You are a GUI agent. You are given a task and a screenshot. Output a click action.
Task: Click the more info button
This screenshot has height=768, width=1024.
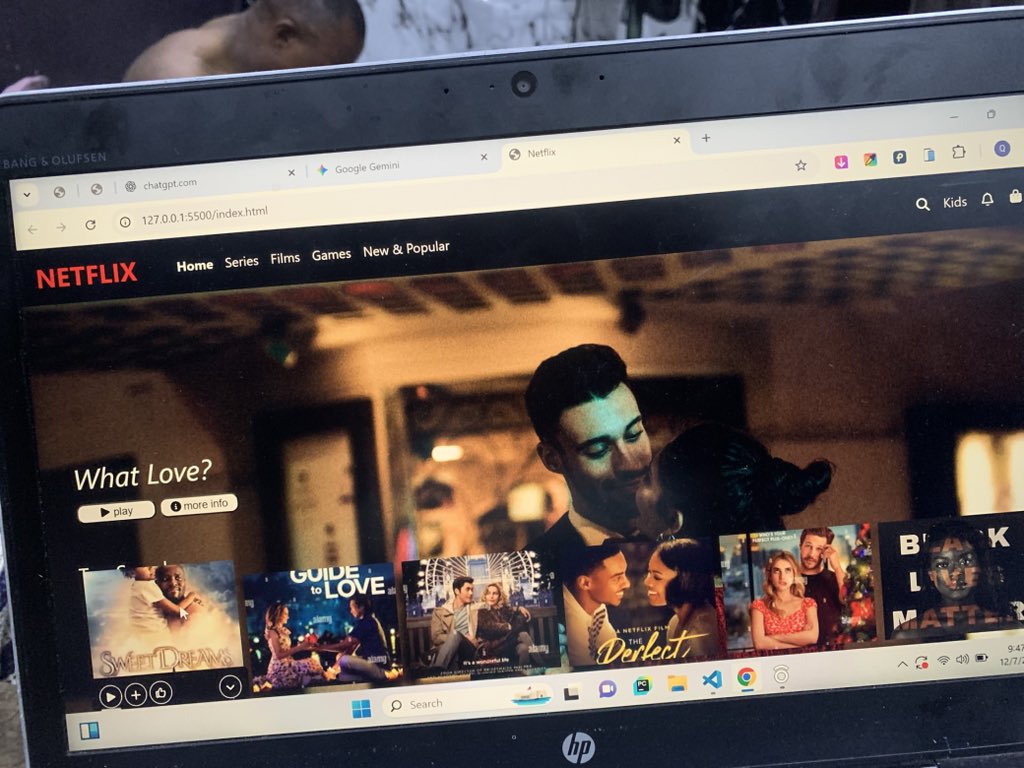(199, 505)
